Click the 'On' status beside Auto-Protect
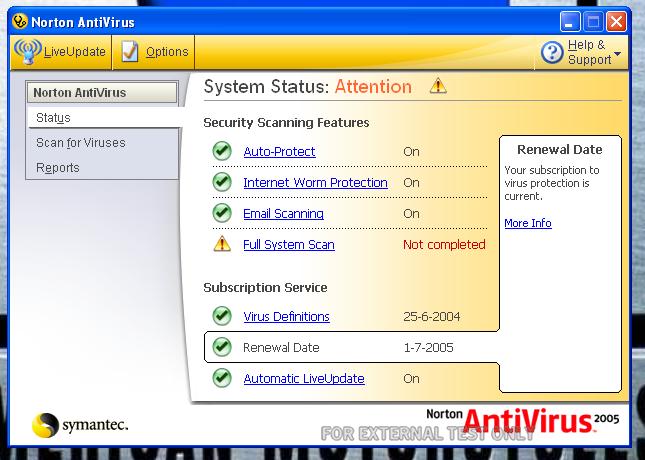Viewport: 645px width, 460px height. point(411,152)
